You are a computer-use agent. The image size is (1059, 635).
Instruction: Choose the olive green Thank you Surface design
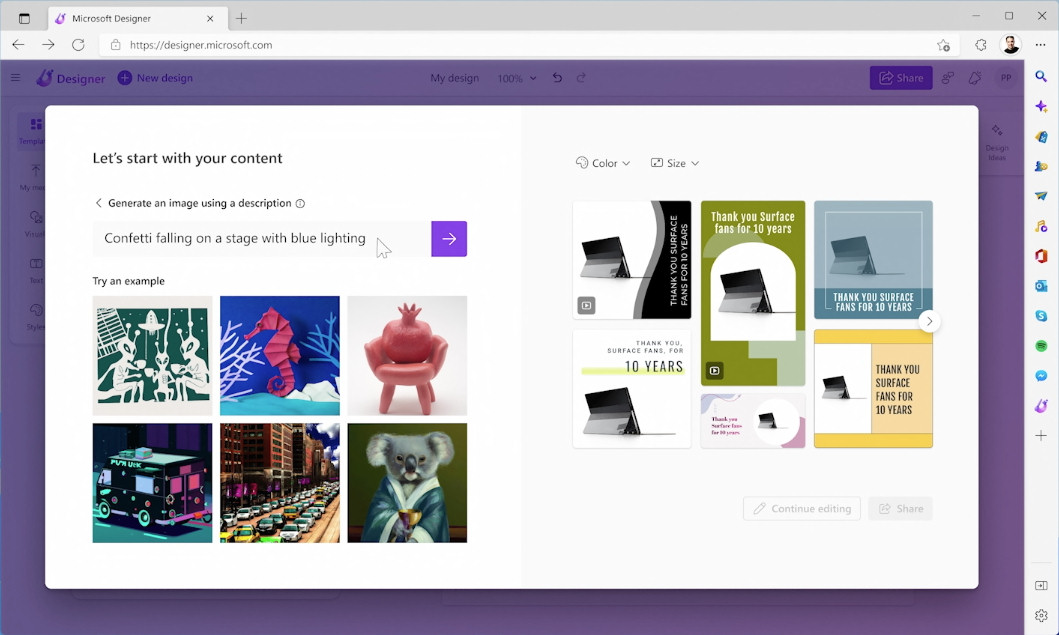click(753, 293)
